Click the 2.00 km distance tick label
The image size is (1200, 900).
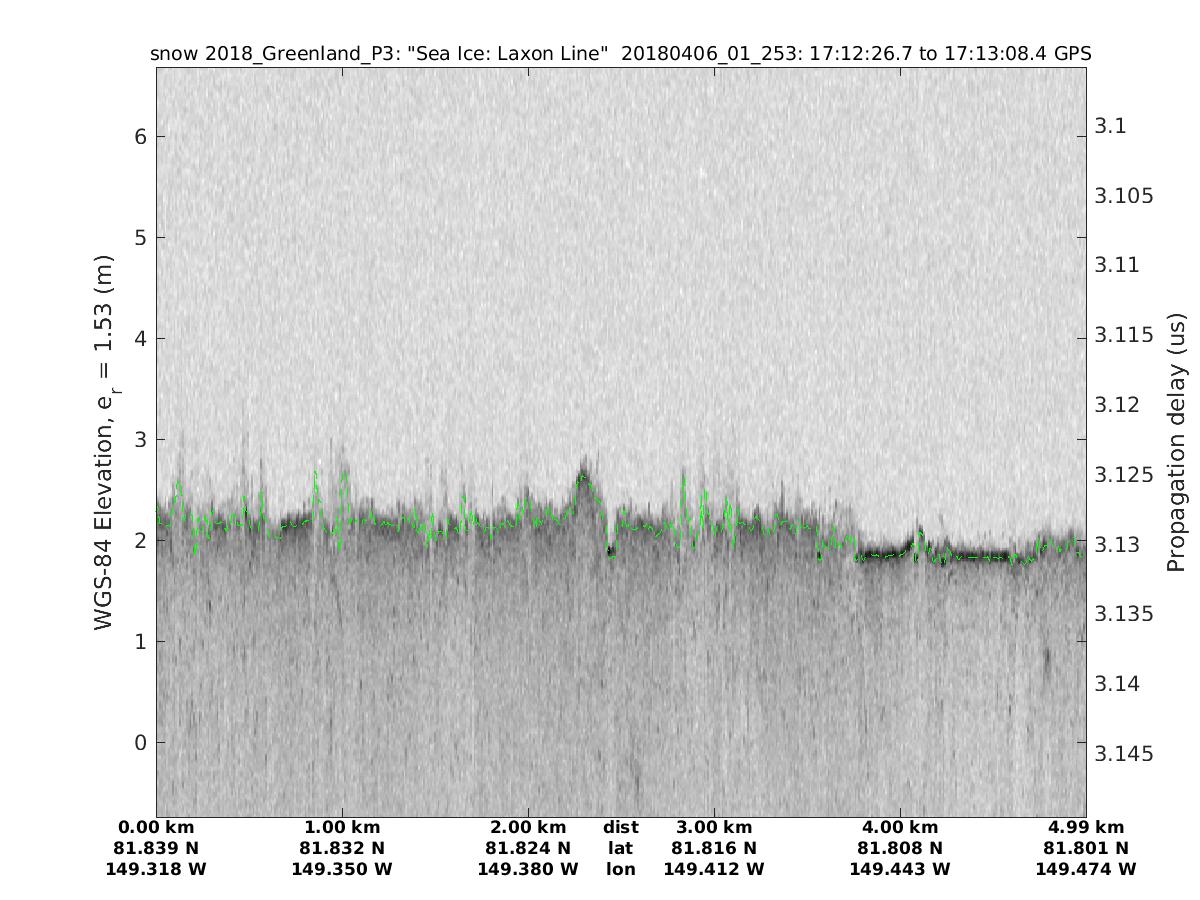(528, 827)
